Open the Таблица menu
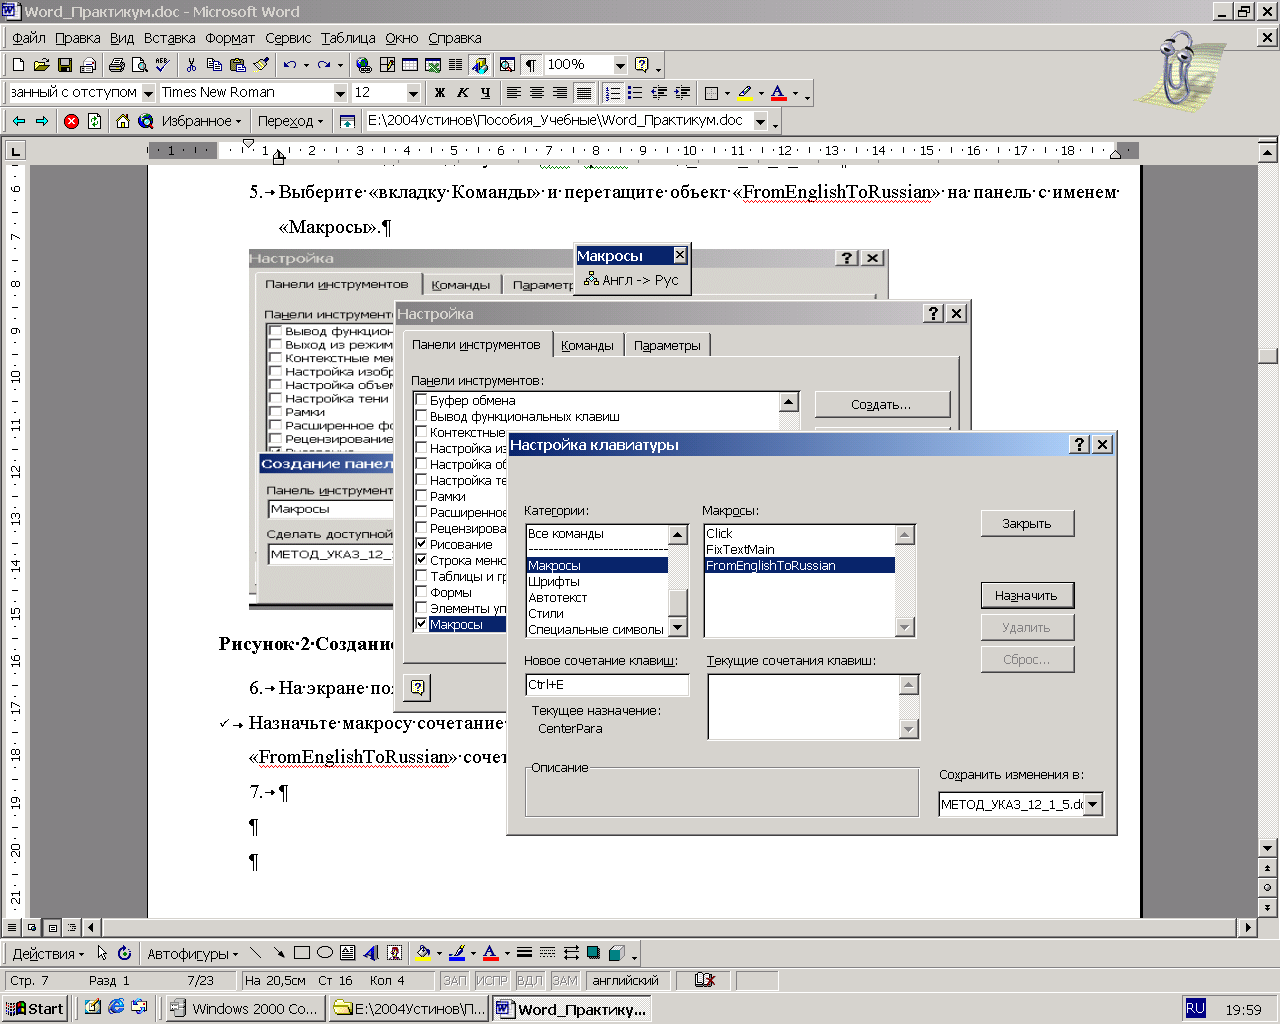1280x1024 pixels. coord(348,38)
